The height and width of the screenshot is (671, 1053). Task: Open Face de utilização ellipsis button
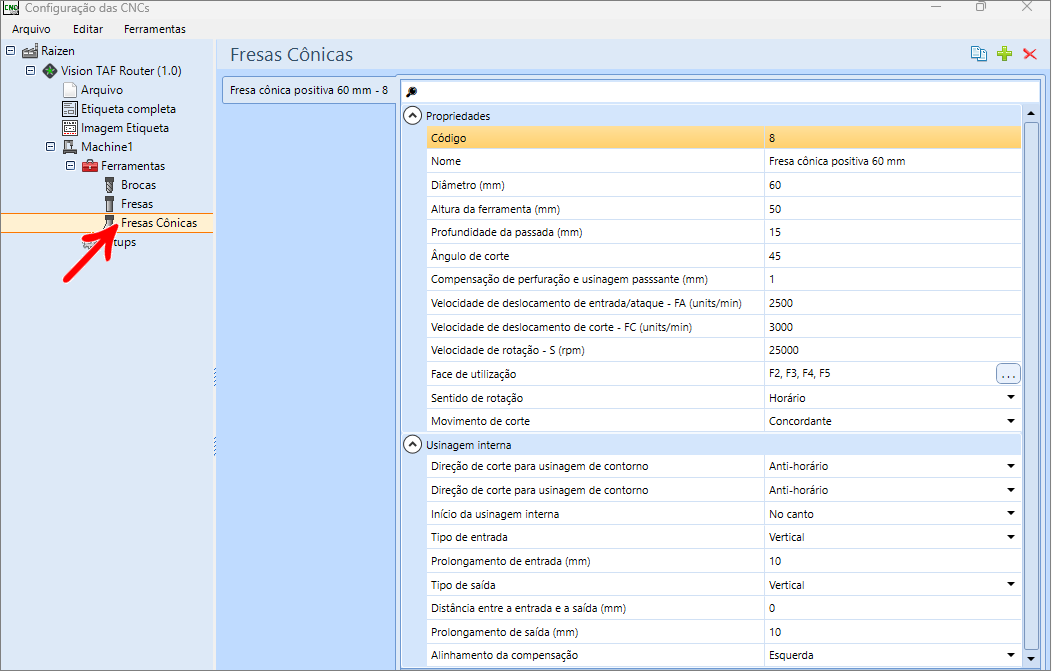(1008, 374)
